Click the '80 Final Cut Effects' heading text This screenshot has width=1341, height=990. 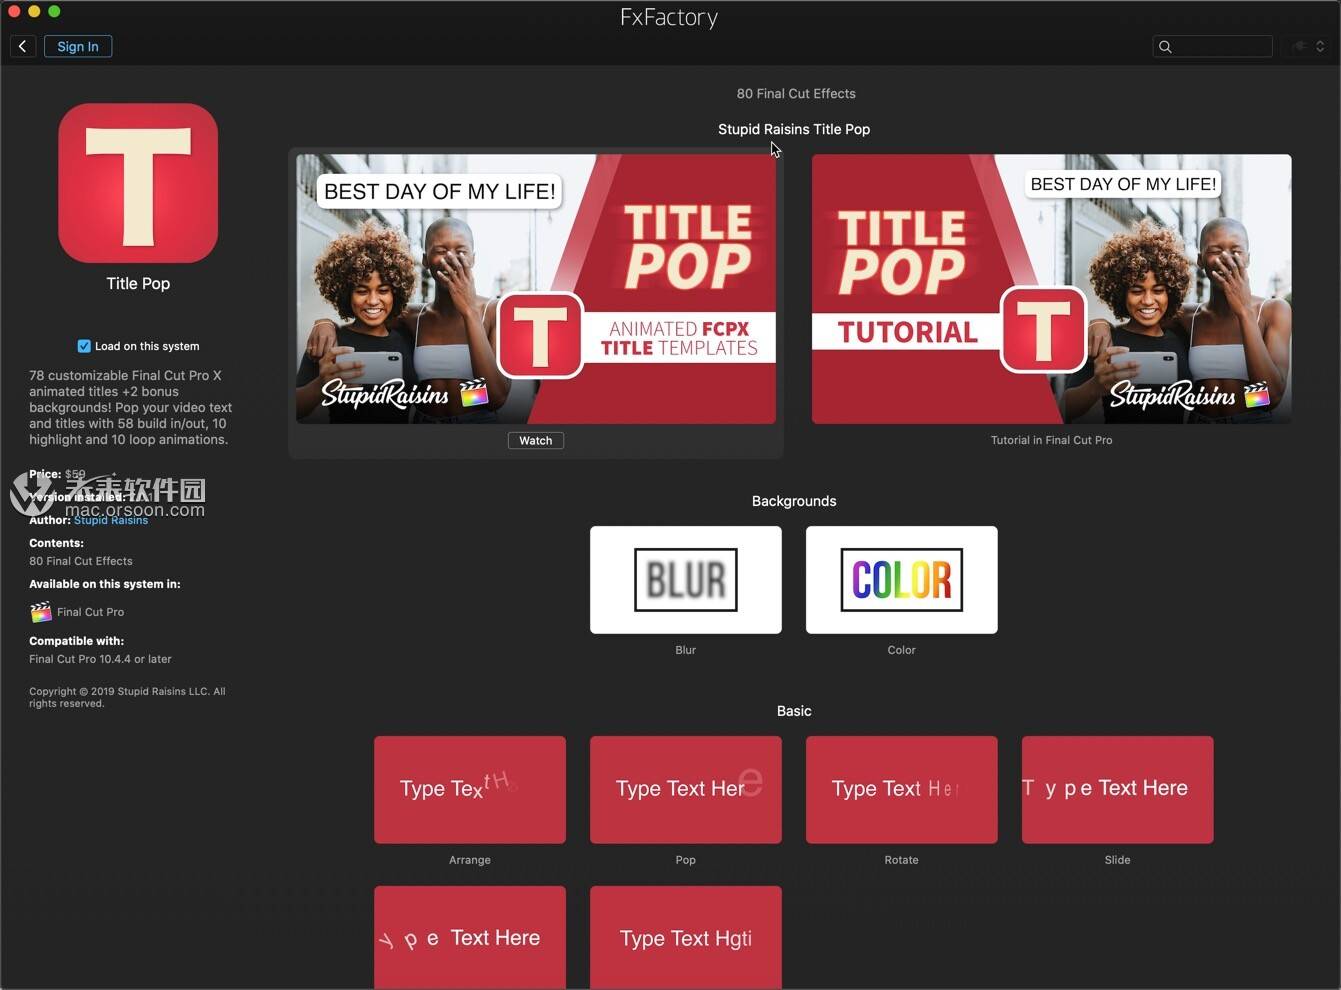(x=796, y=94)
